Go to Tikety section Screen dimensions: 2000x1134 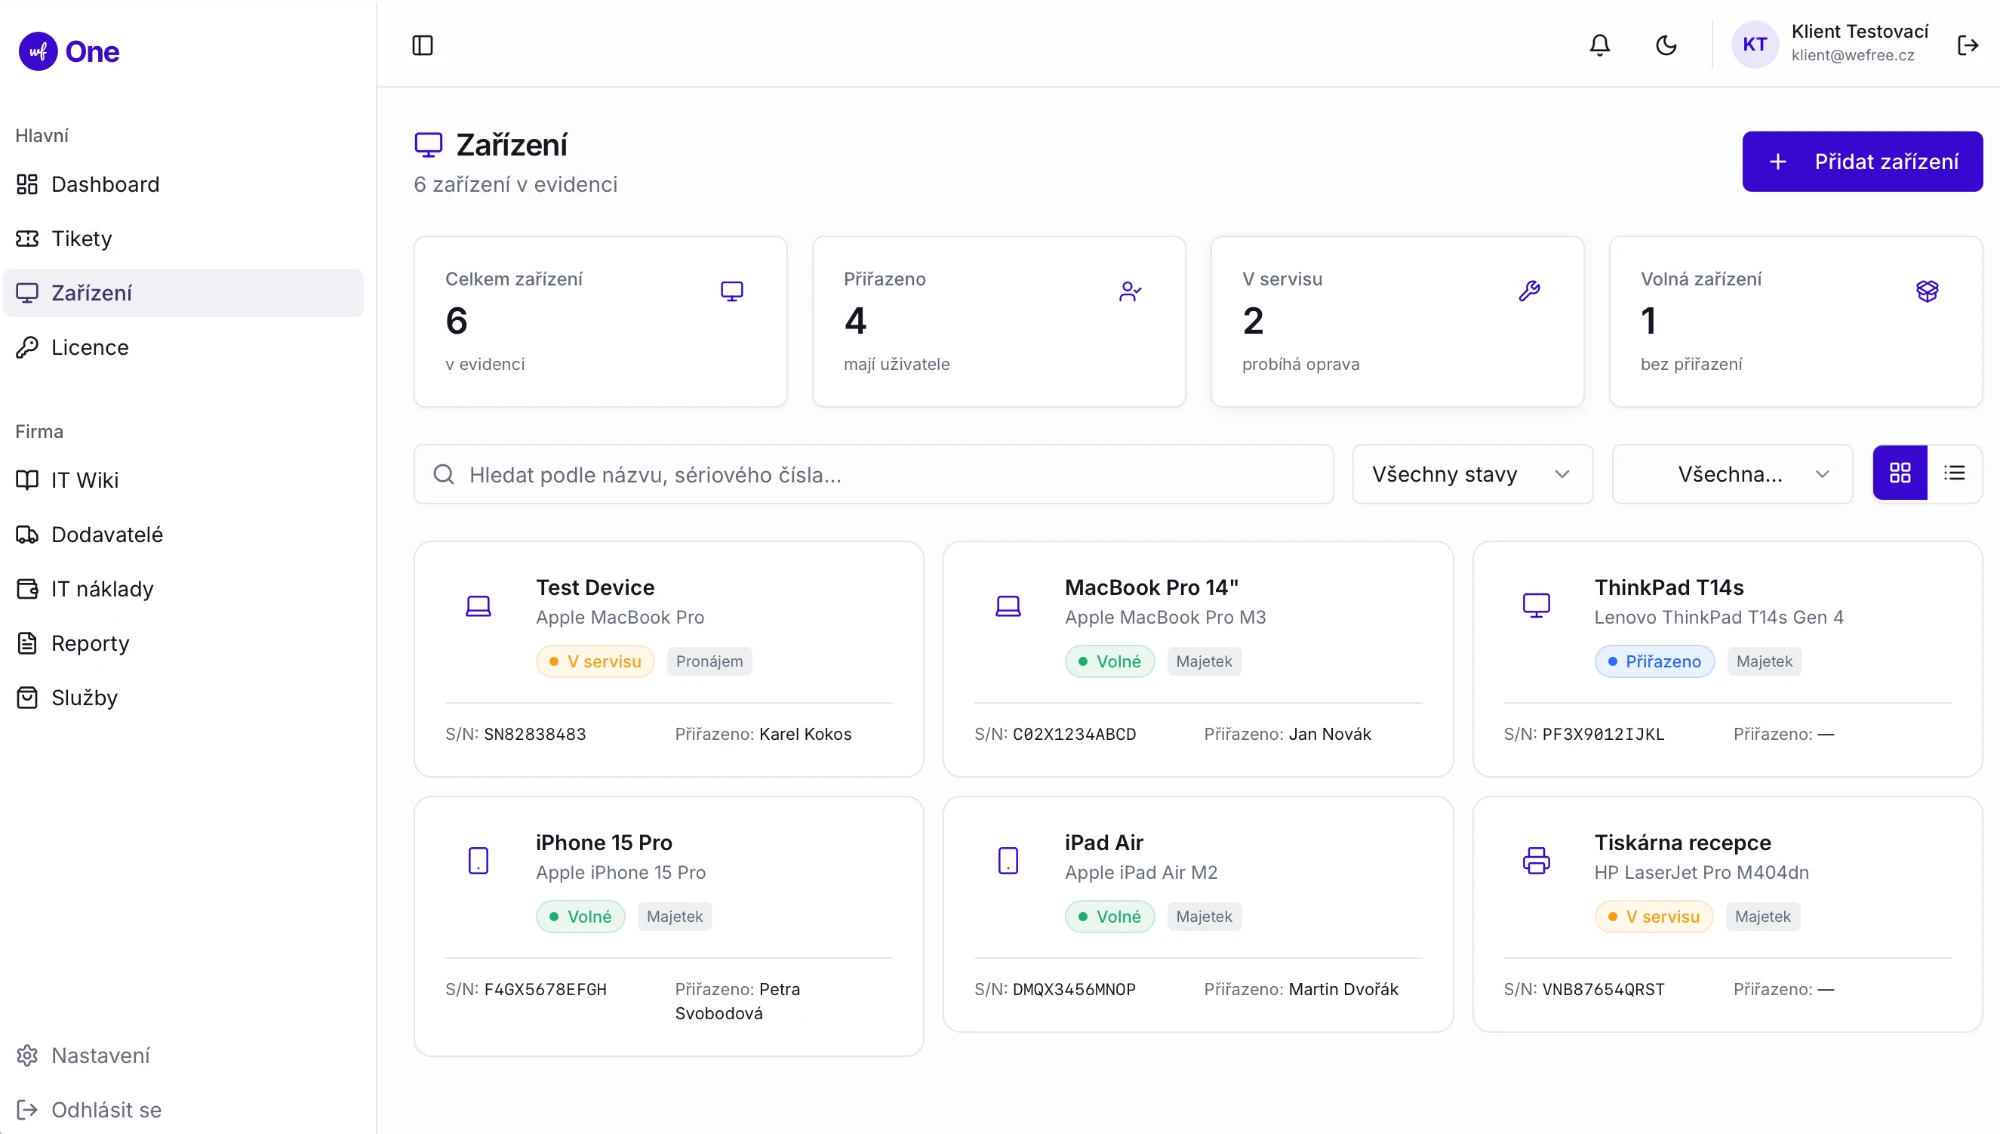click(184, 238)
